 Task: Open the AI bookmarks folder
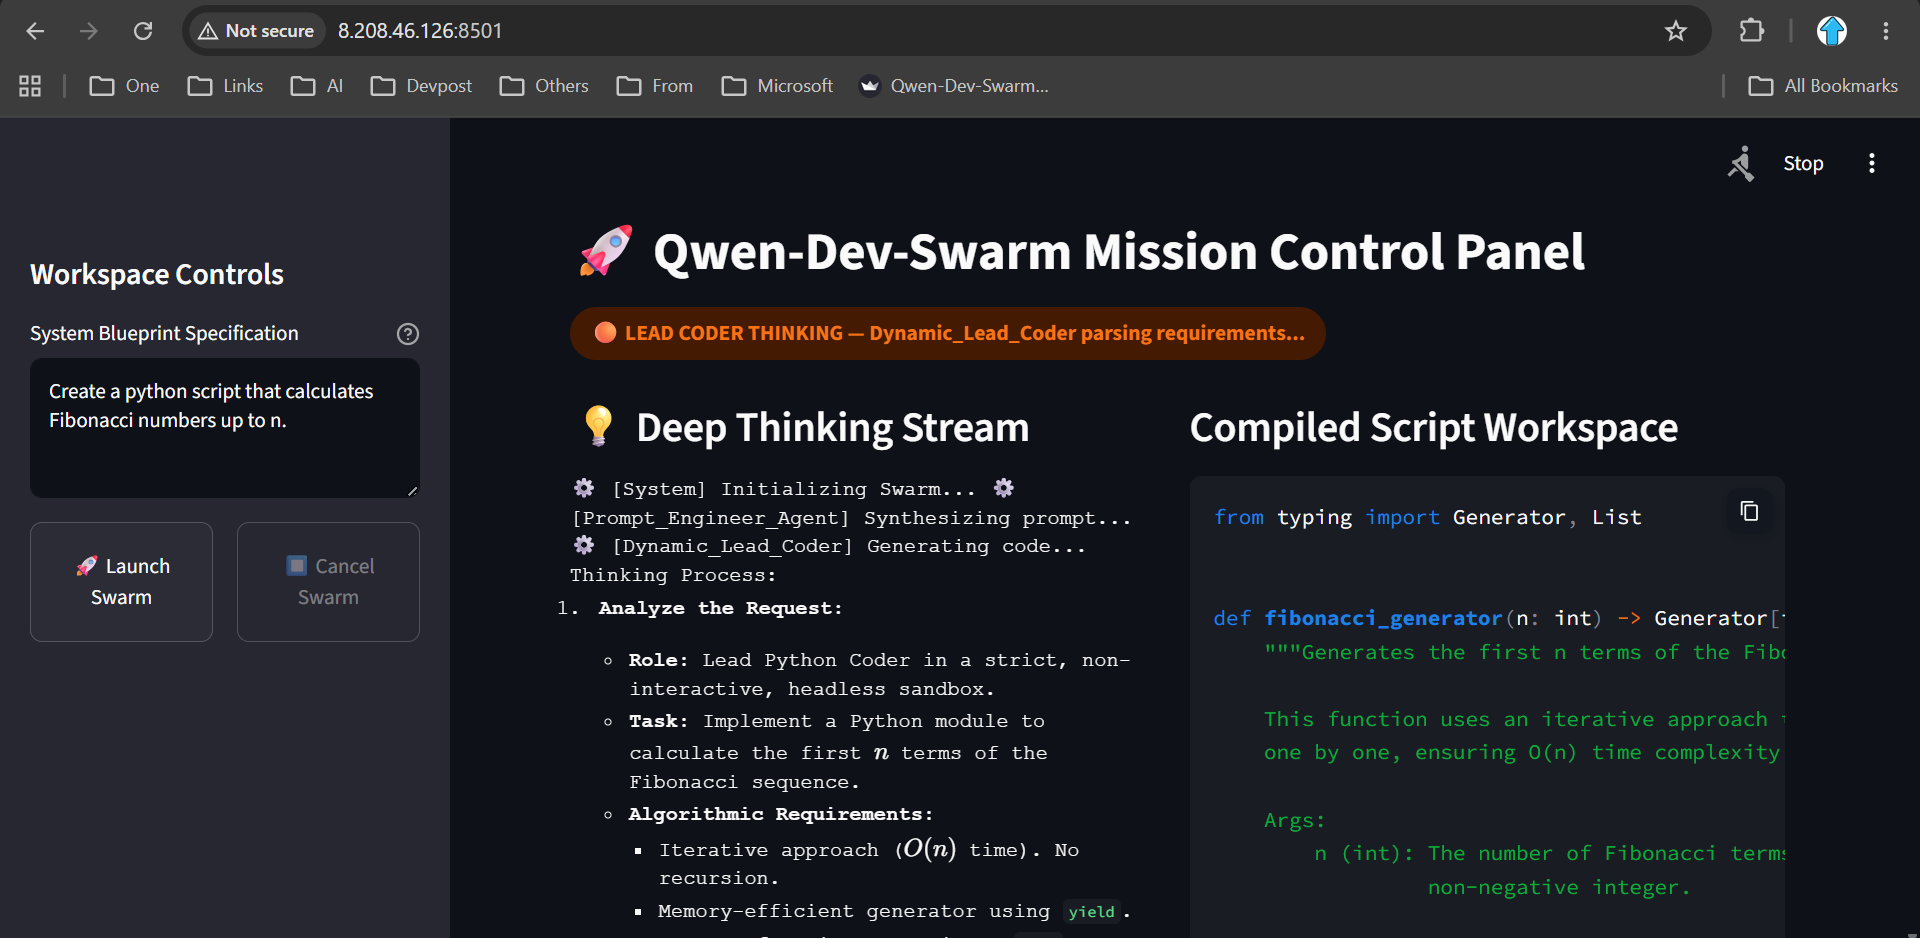[x=317, y=86]
